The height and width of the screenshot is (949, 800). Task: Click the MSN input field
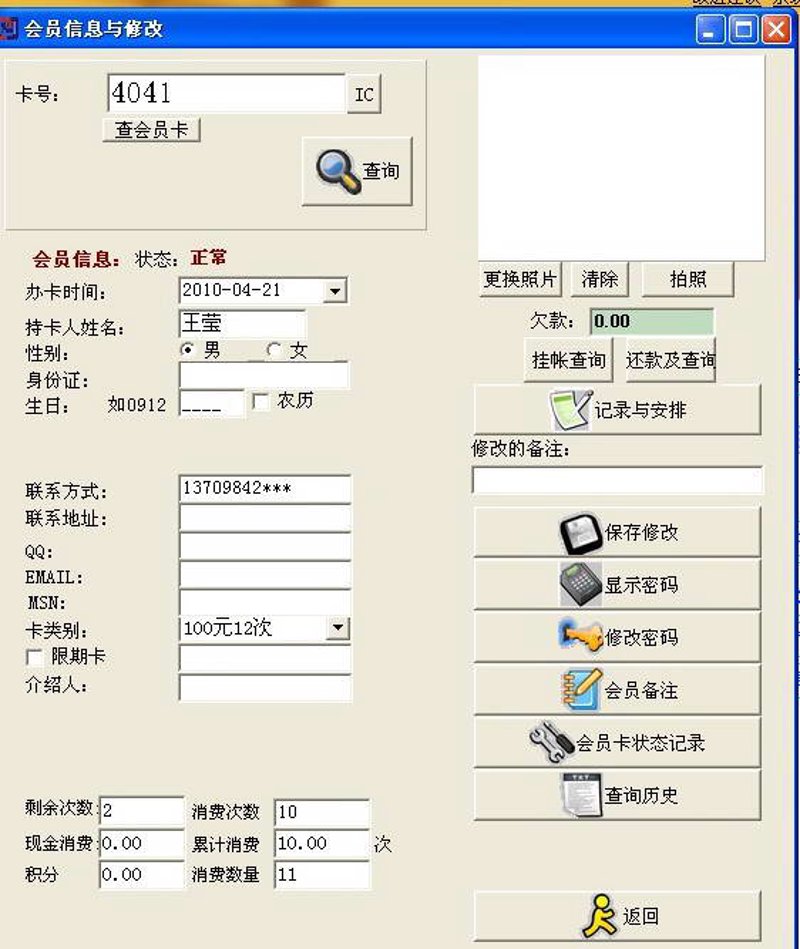click(x=265, y=602)
